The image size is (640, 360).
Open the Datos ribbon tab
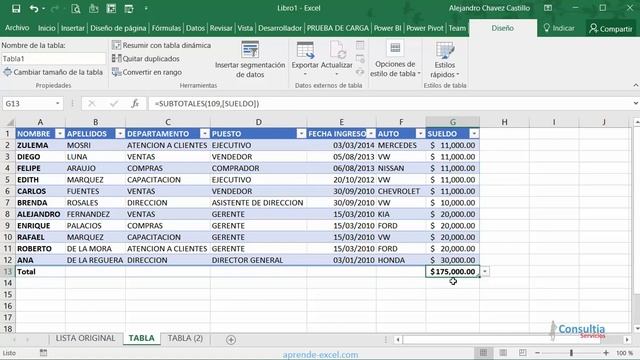pyautogui.click(x=195, y=28)
